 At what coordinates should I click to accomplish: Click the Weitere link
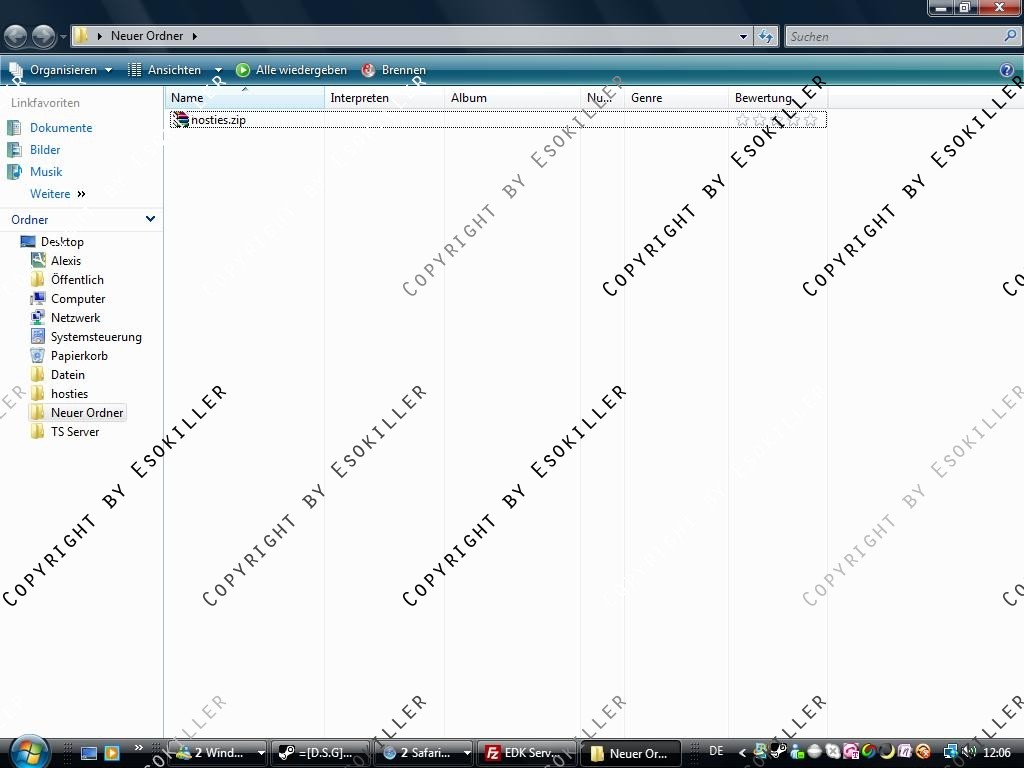pyautogui.click(x=57, y=194)
